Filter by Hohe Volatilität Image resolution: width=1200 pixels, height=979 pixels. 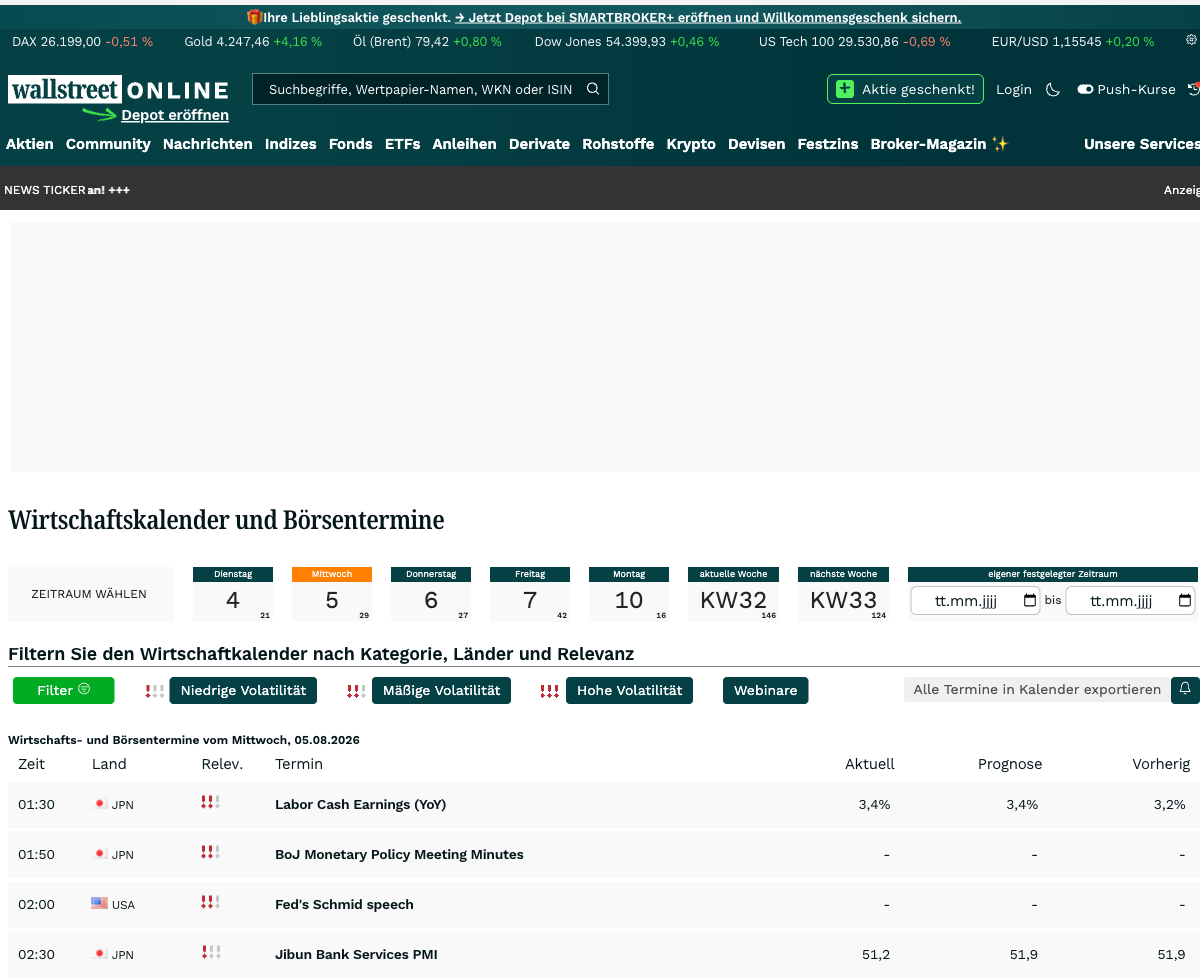[629, 690]
